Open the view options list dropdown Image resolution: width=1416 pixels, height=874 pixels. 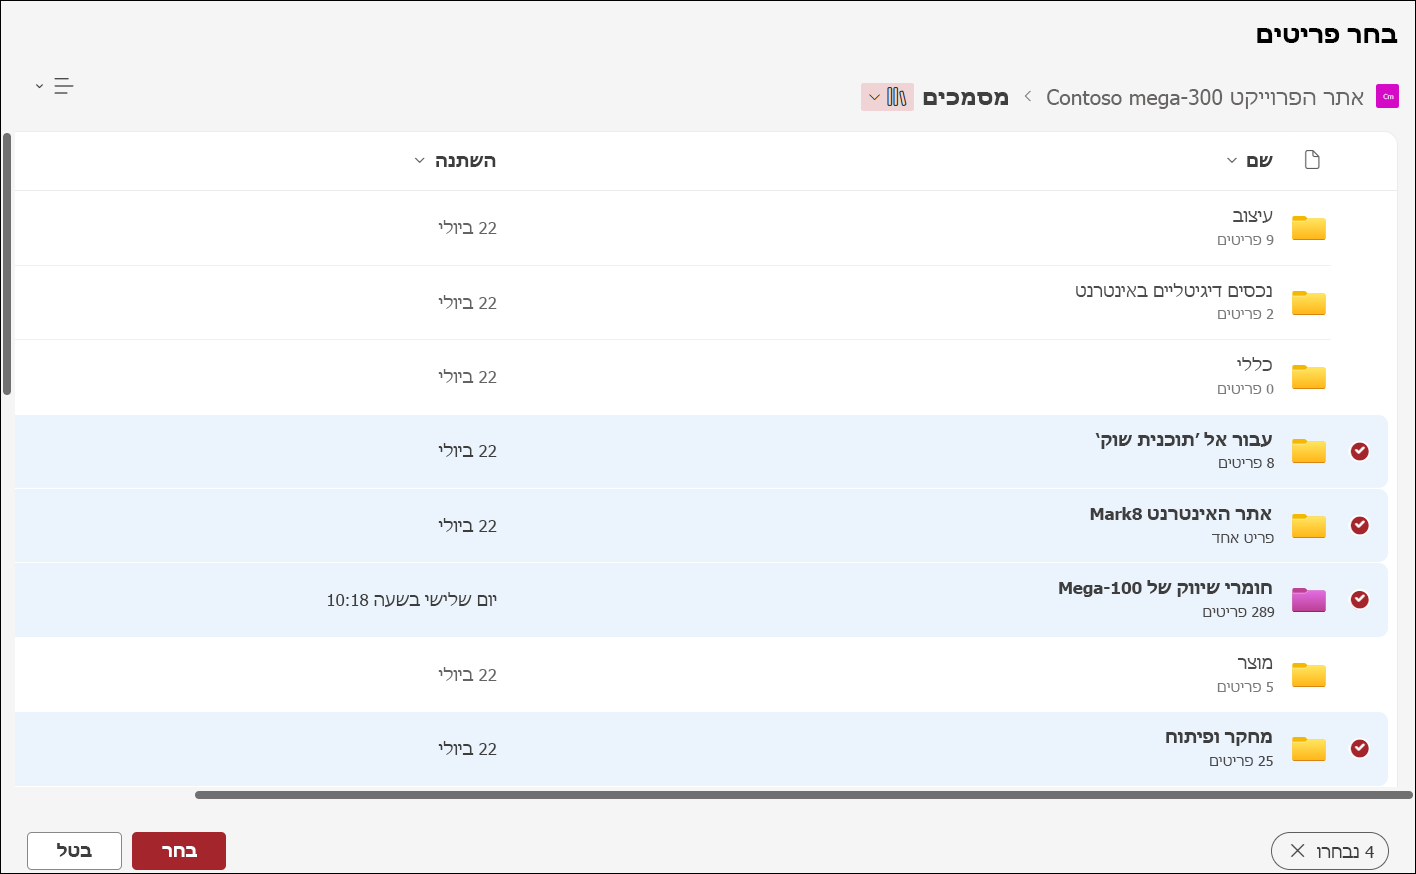click(54, 86)
